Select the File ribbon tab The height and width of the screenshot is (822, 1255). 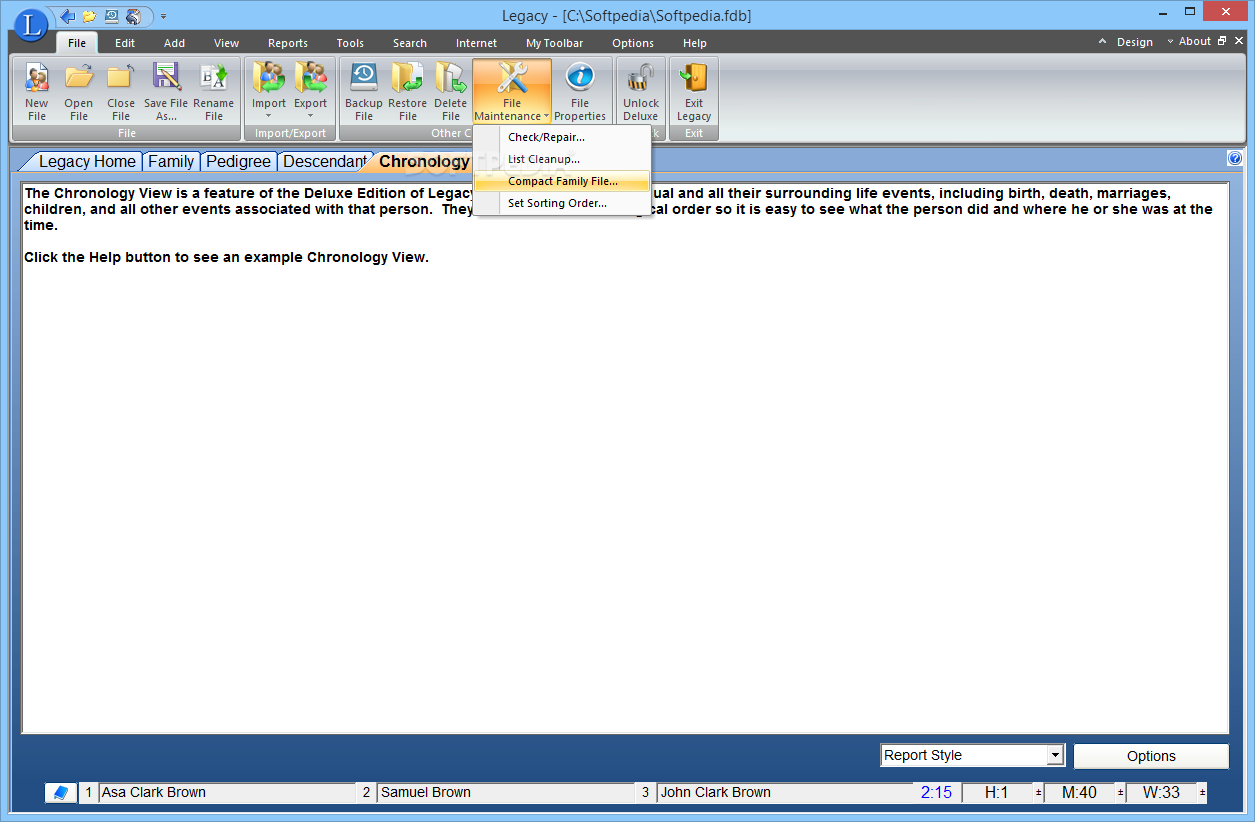click(77, 43)
